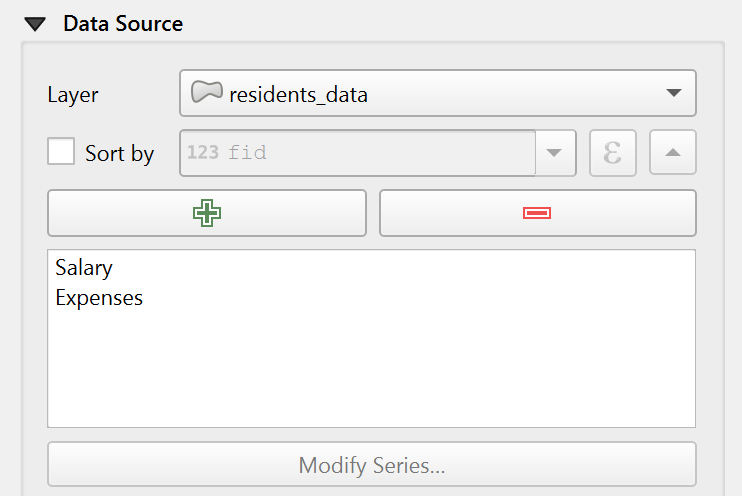Screen dimensions: 742x496
Task: Remove series with the red minus
Action: tap(537, 213)
